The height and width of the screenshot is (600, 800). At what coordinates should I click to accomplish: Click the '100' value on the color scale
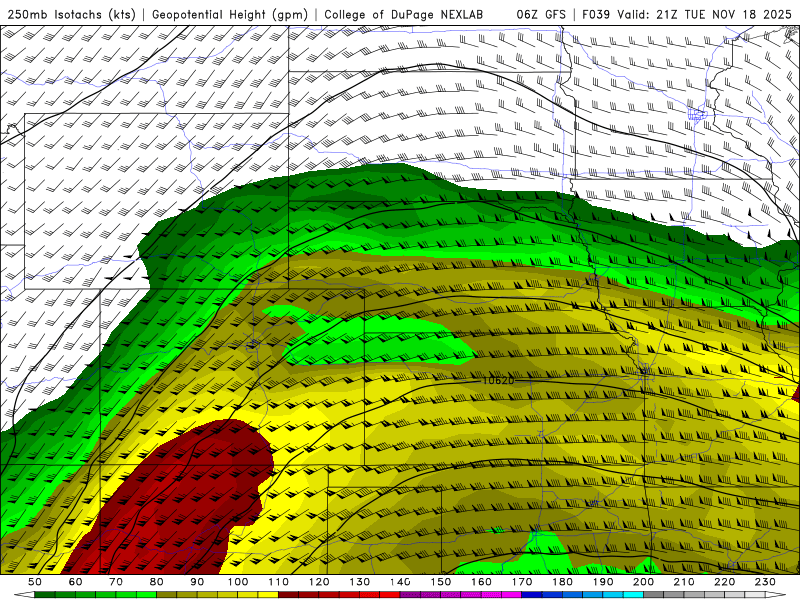click(238, 582)
